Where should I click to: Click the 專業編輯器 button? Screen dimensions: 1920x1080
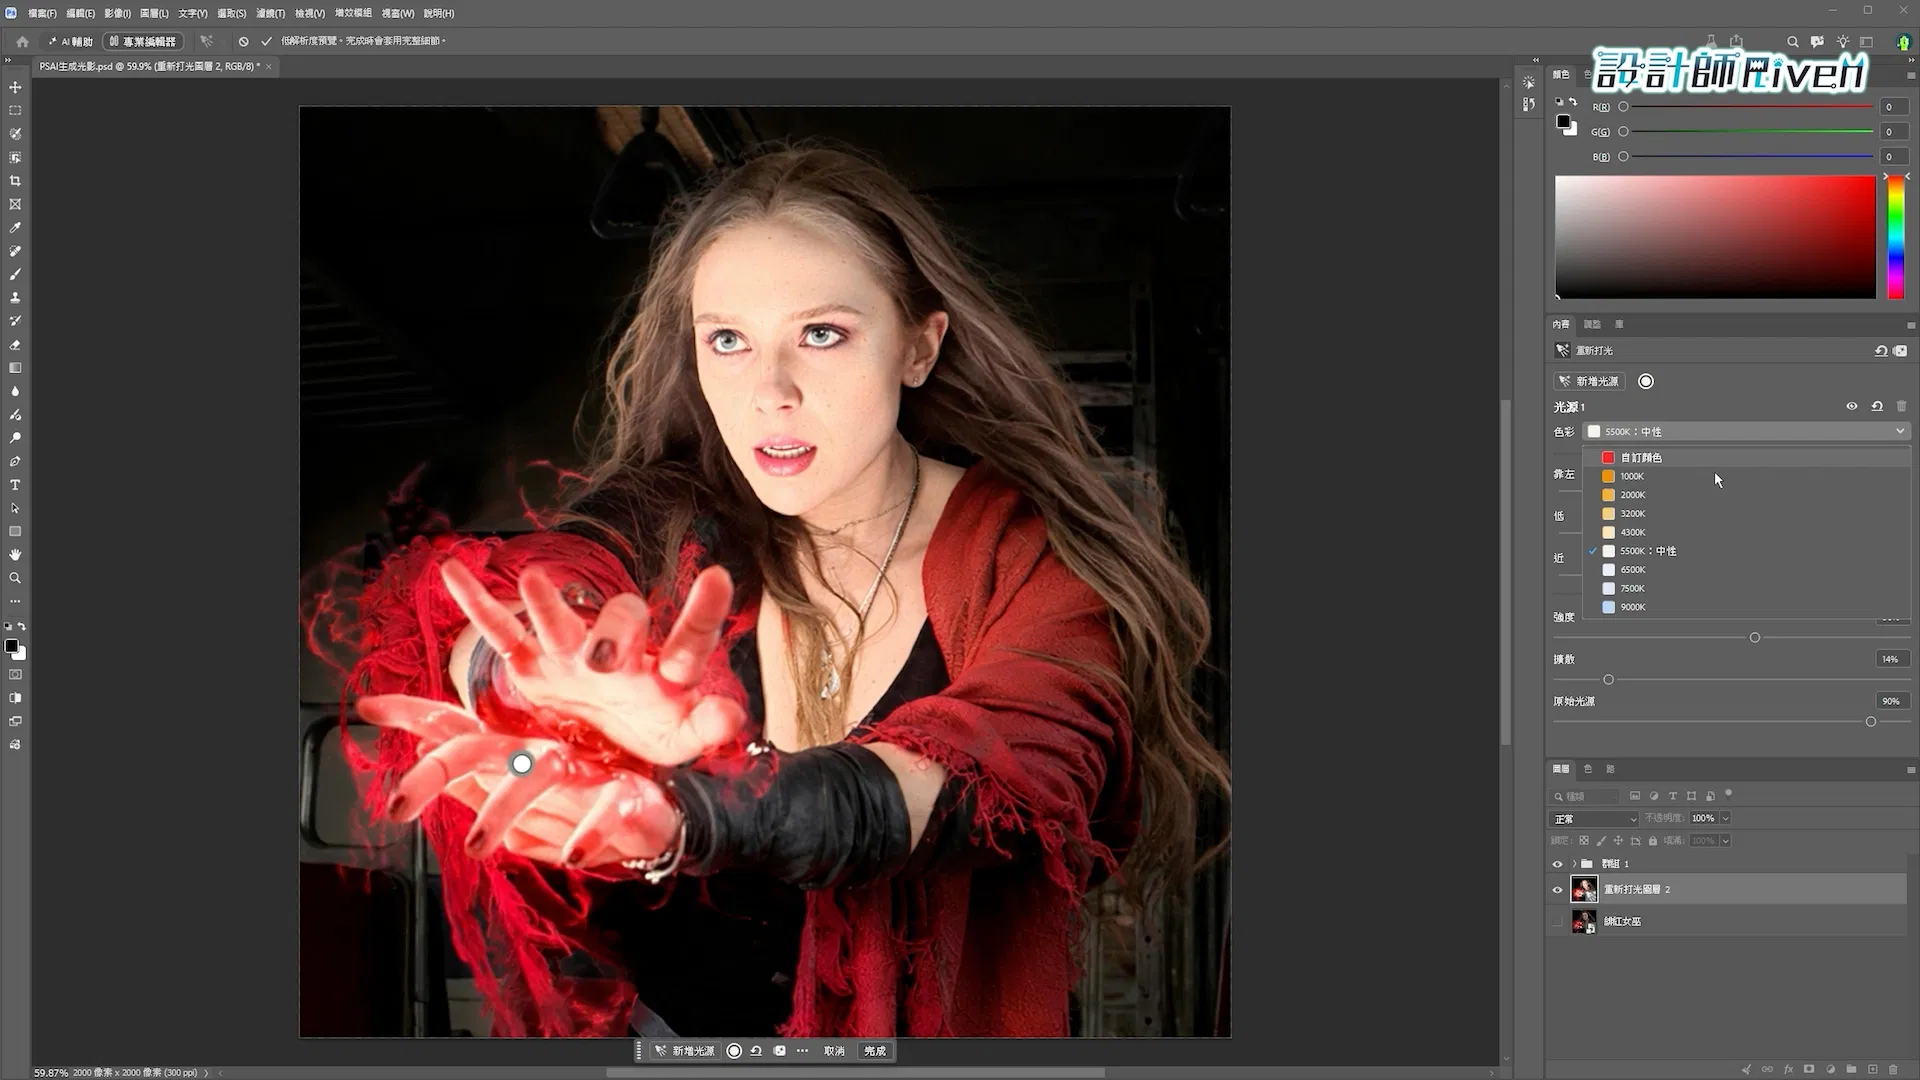coord(143,41)
